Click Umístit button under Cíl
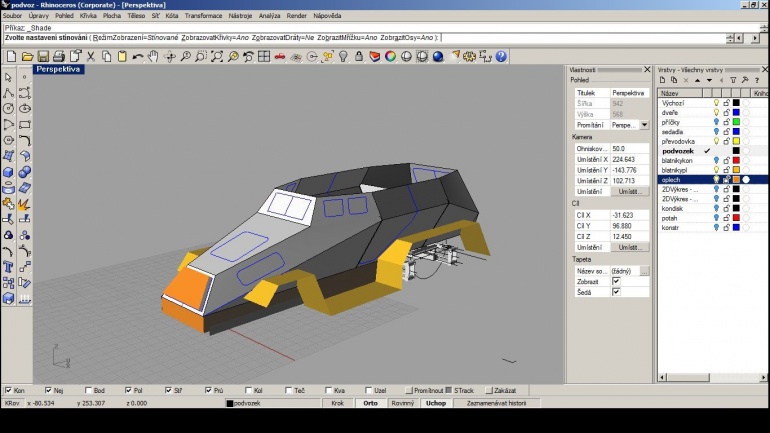770x433 pixels. point(630,247)
